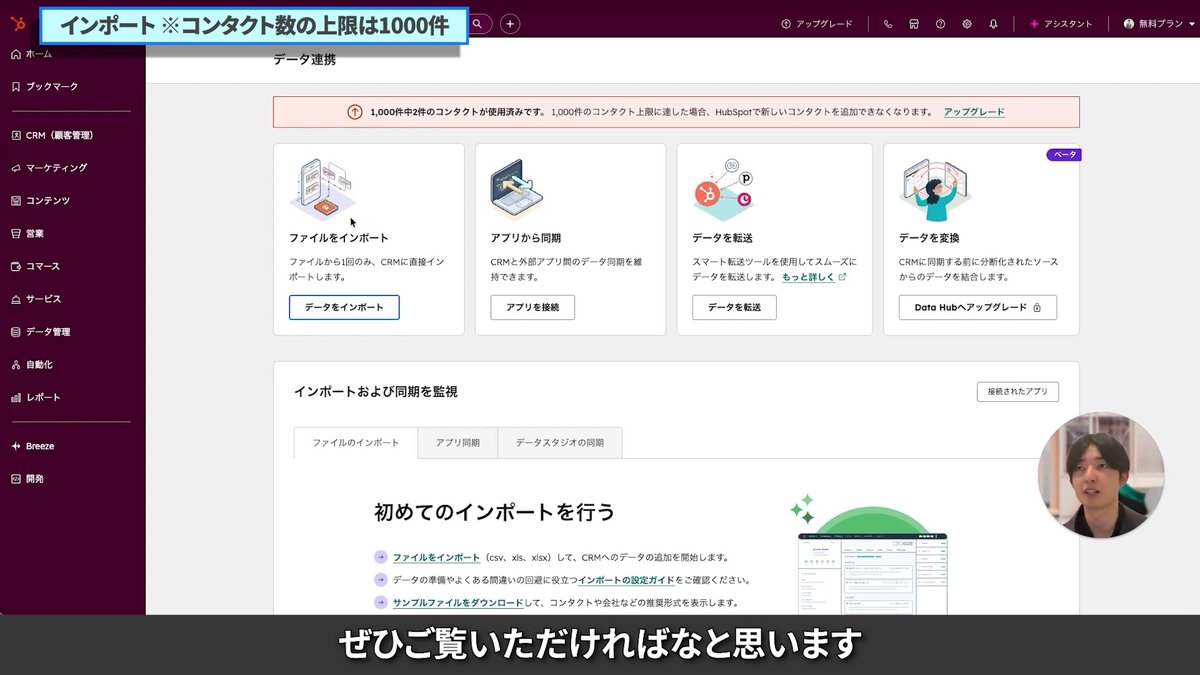Image resolution: width=1200 pixels, height=675 pixels.
Task: Open the アップグレード link in the contact limit banner
Action: 973,112
